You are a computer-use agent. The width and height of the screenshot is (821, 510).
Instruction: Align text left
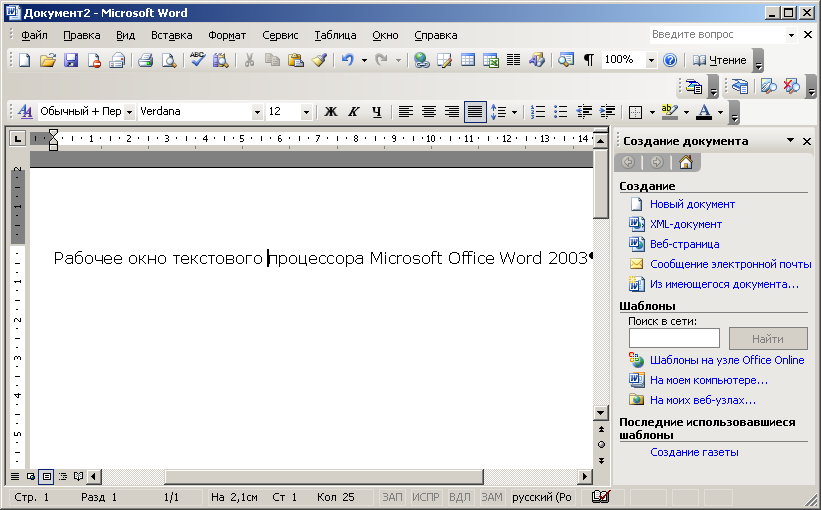[406, 112]
